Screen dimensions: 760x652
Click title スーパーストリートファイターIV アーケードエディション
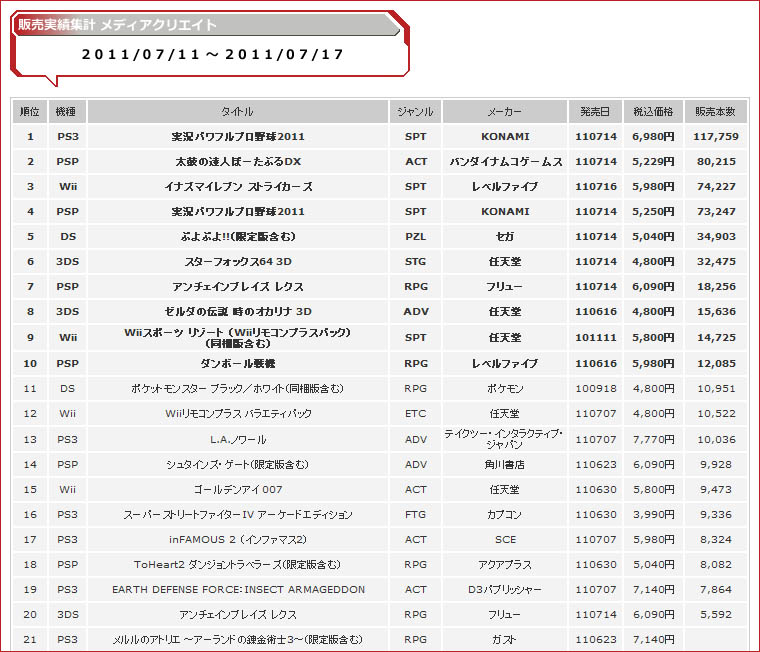[x=238, y=515]
